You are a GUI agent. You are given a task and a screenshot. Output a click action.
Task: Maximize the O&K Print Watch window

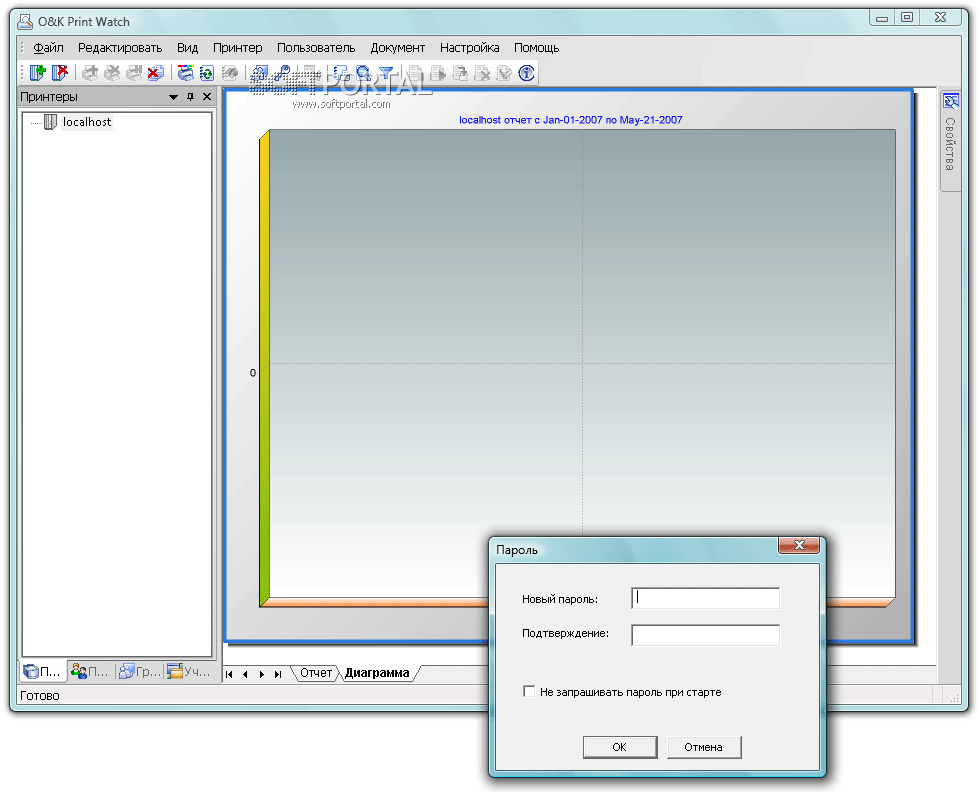[908, 18]
